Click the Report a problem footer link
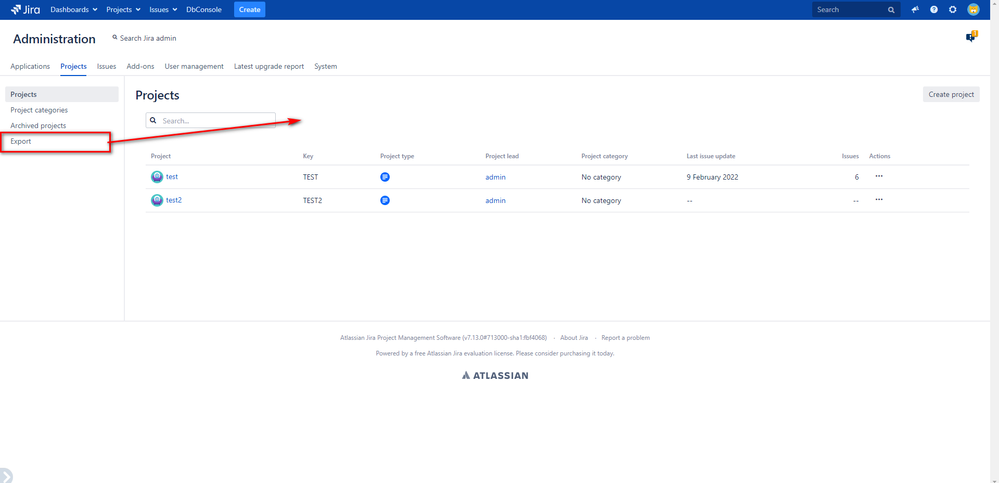 click(x=626, y=338)
